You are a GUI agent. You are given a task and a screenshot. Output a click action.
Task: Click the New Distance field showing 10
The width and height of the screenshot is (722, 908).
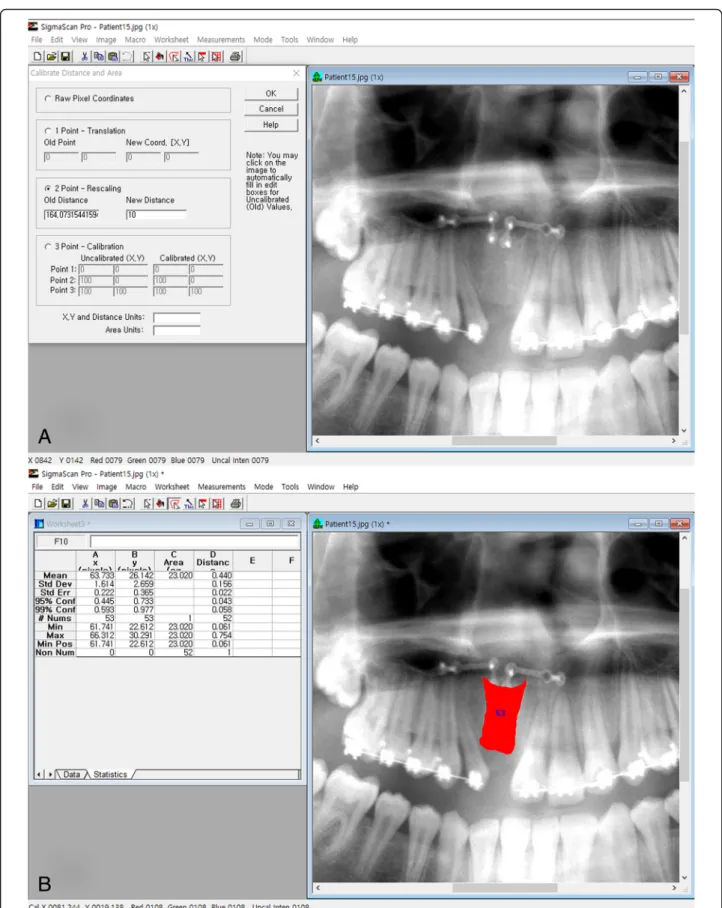(x=156, y=215)
